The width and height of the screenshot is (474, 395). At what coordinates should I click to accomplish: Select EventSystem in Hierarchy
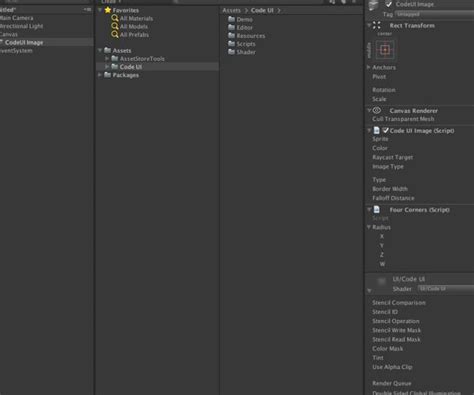16,51
